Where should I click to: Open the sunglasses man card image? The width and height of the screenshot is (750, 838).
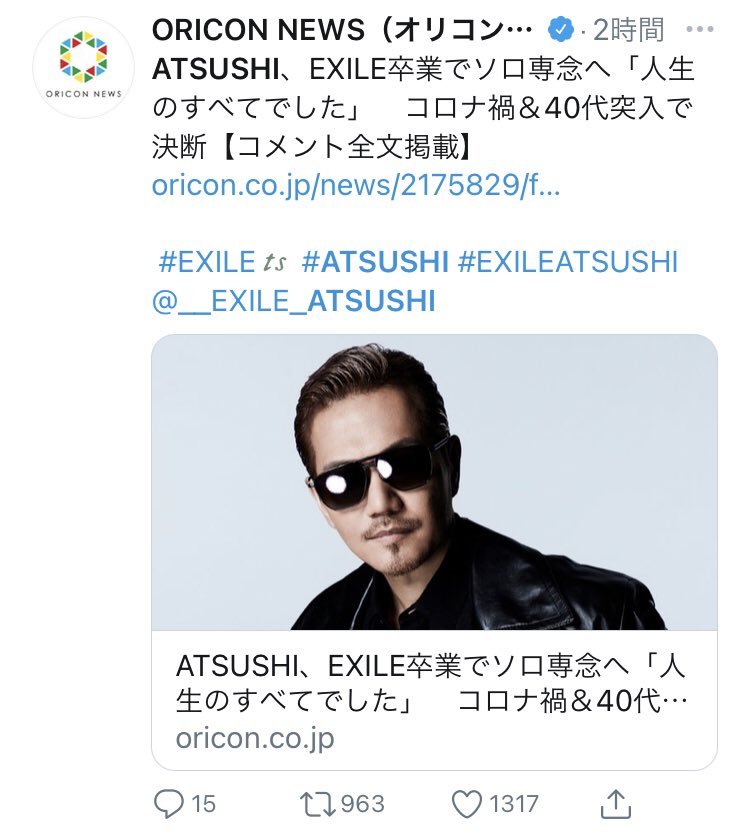(434, 482)
